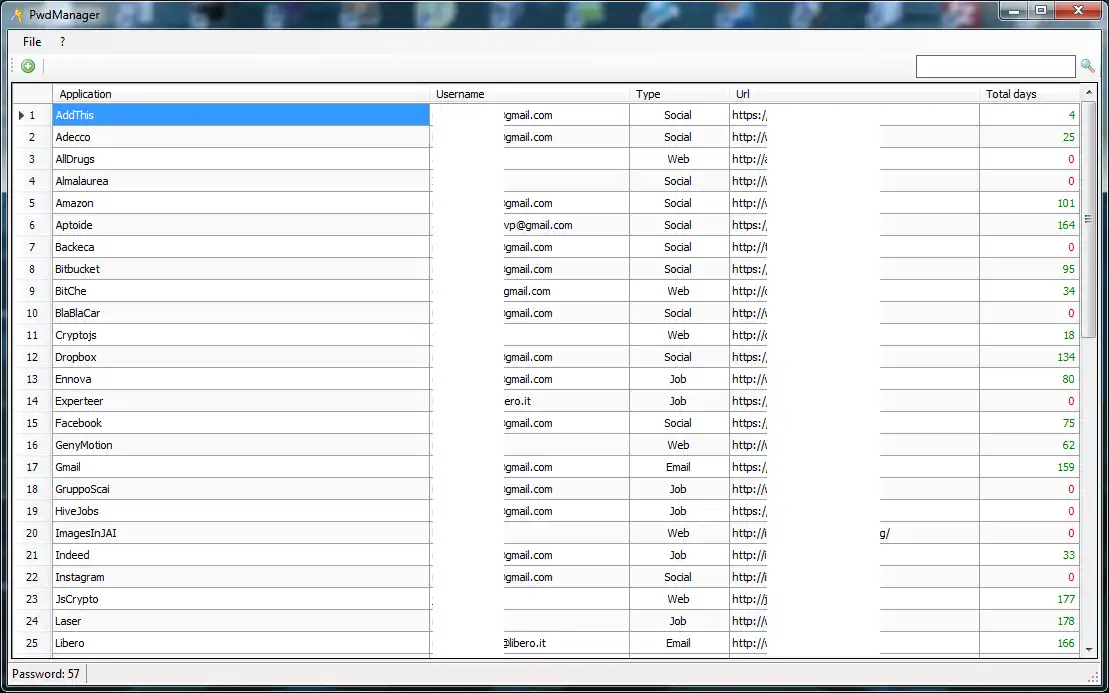
Task: Click the Social type cell for Facebook
Action: click(679, 423)
